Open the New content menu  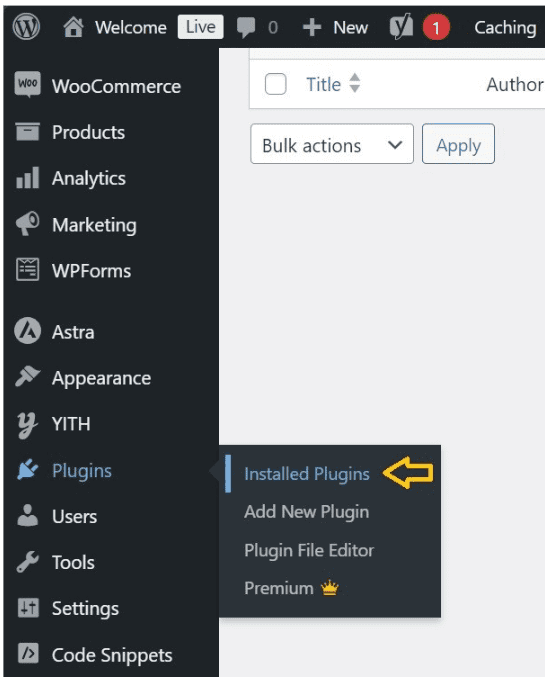[x=335, y=27]
